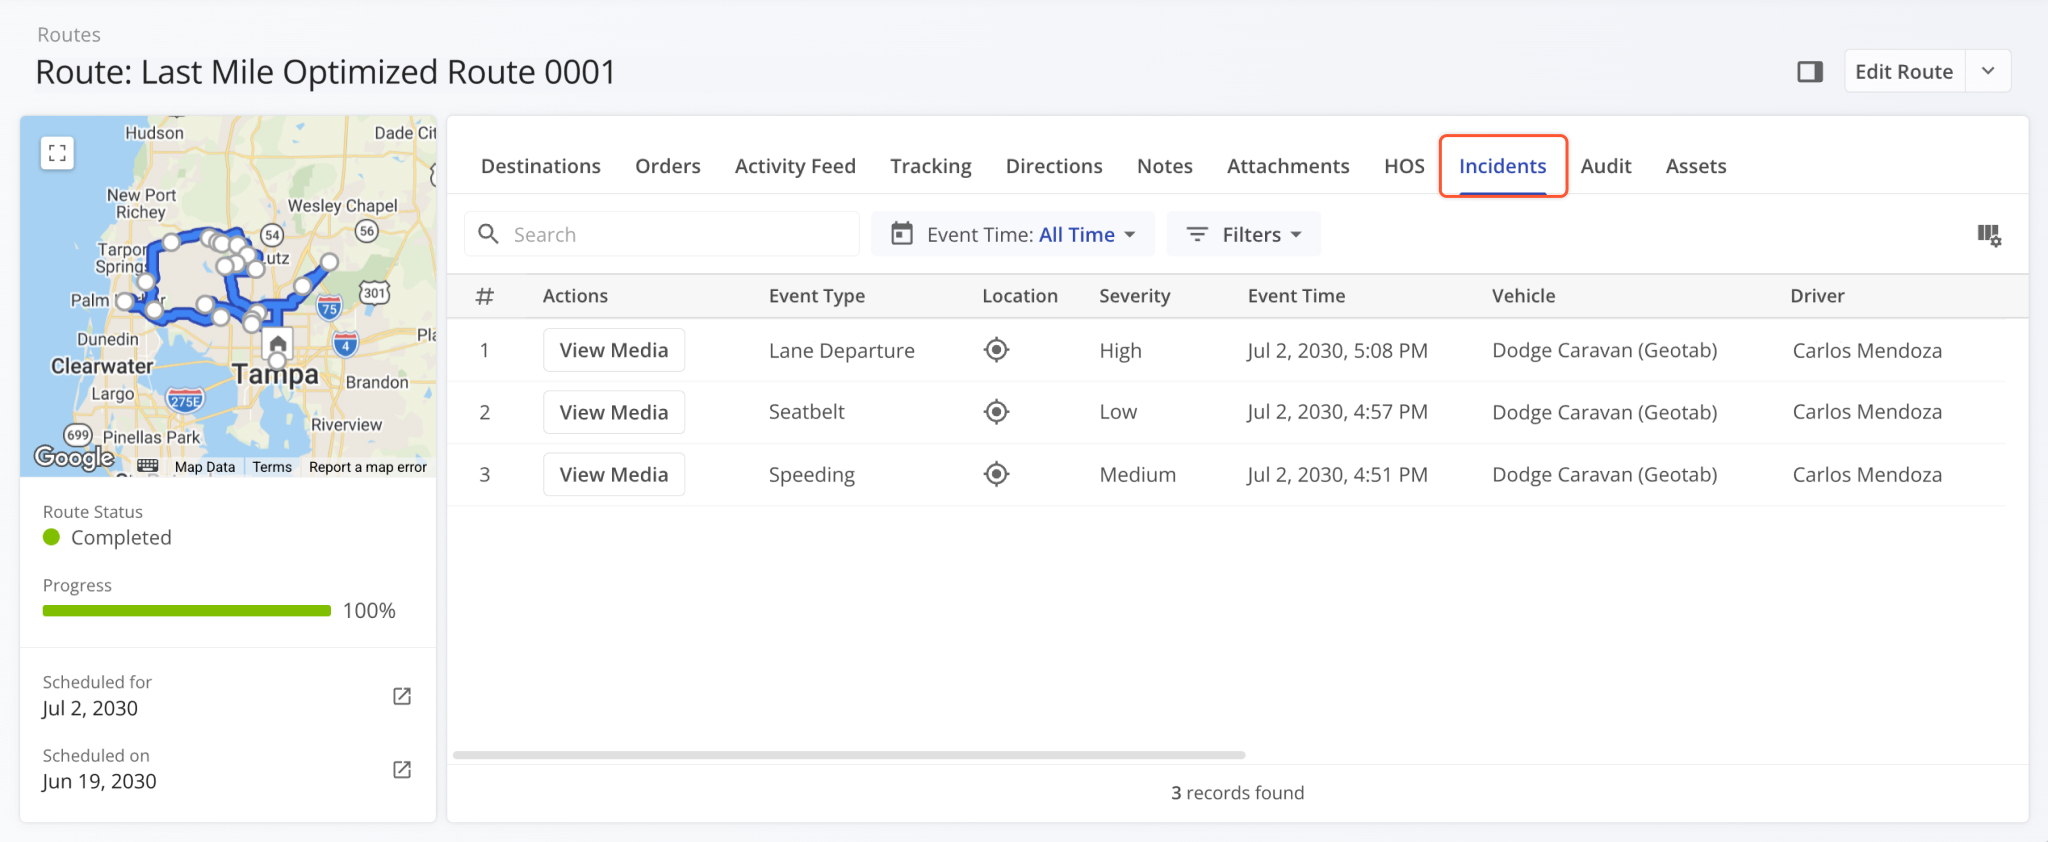The width and height of the screenshot is (2048, 842).
Task: View Media for the Seatbelt incident
Action: [614, 412]
